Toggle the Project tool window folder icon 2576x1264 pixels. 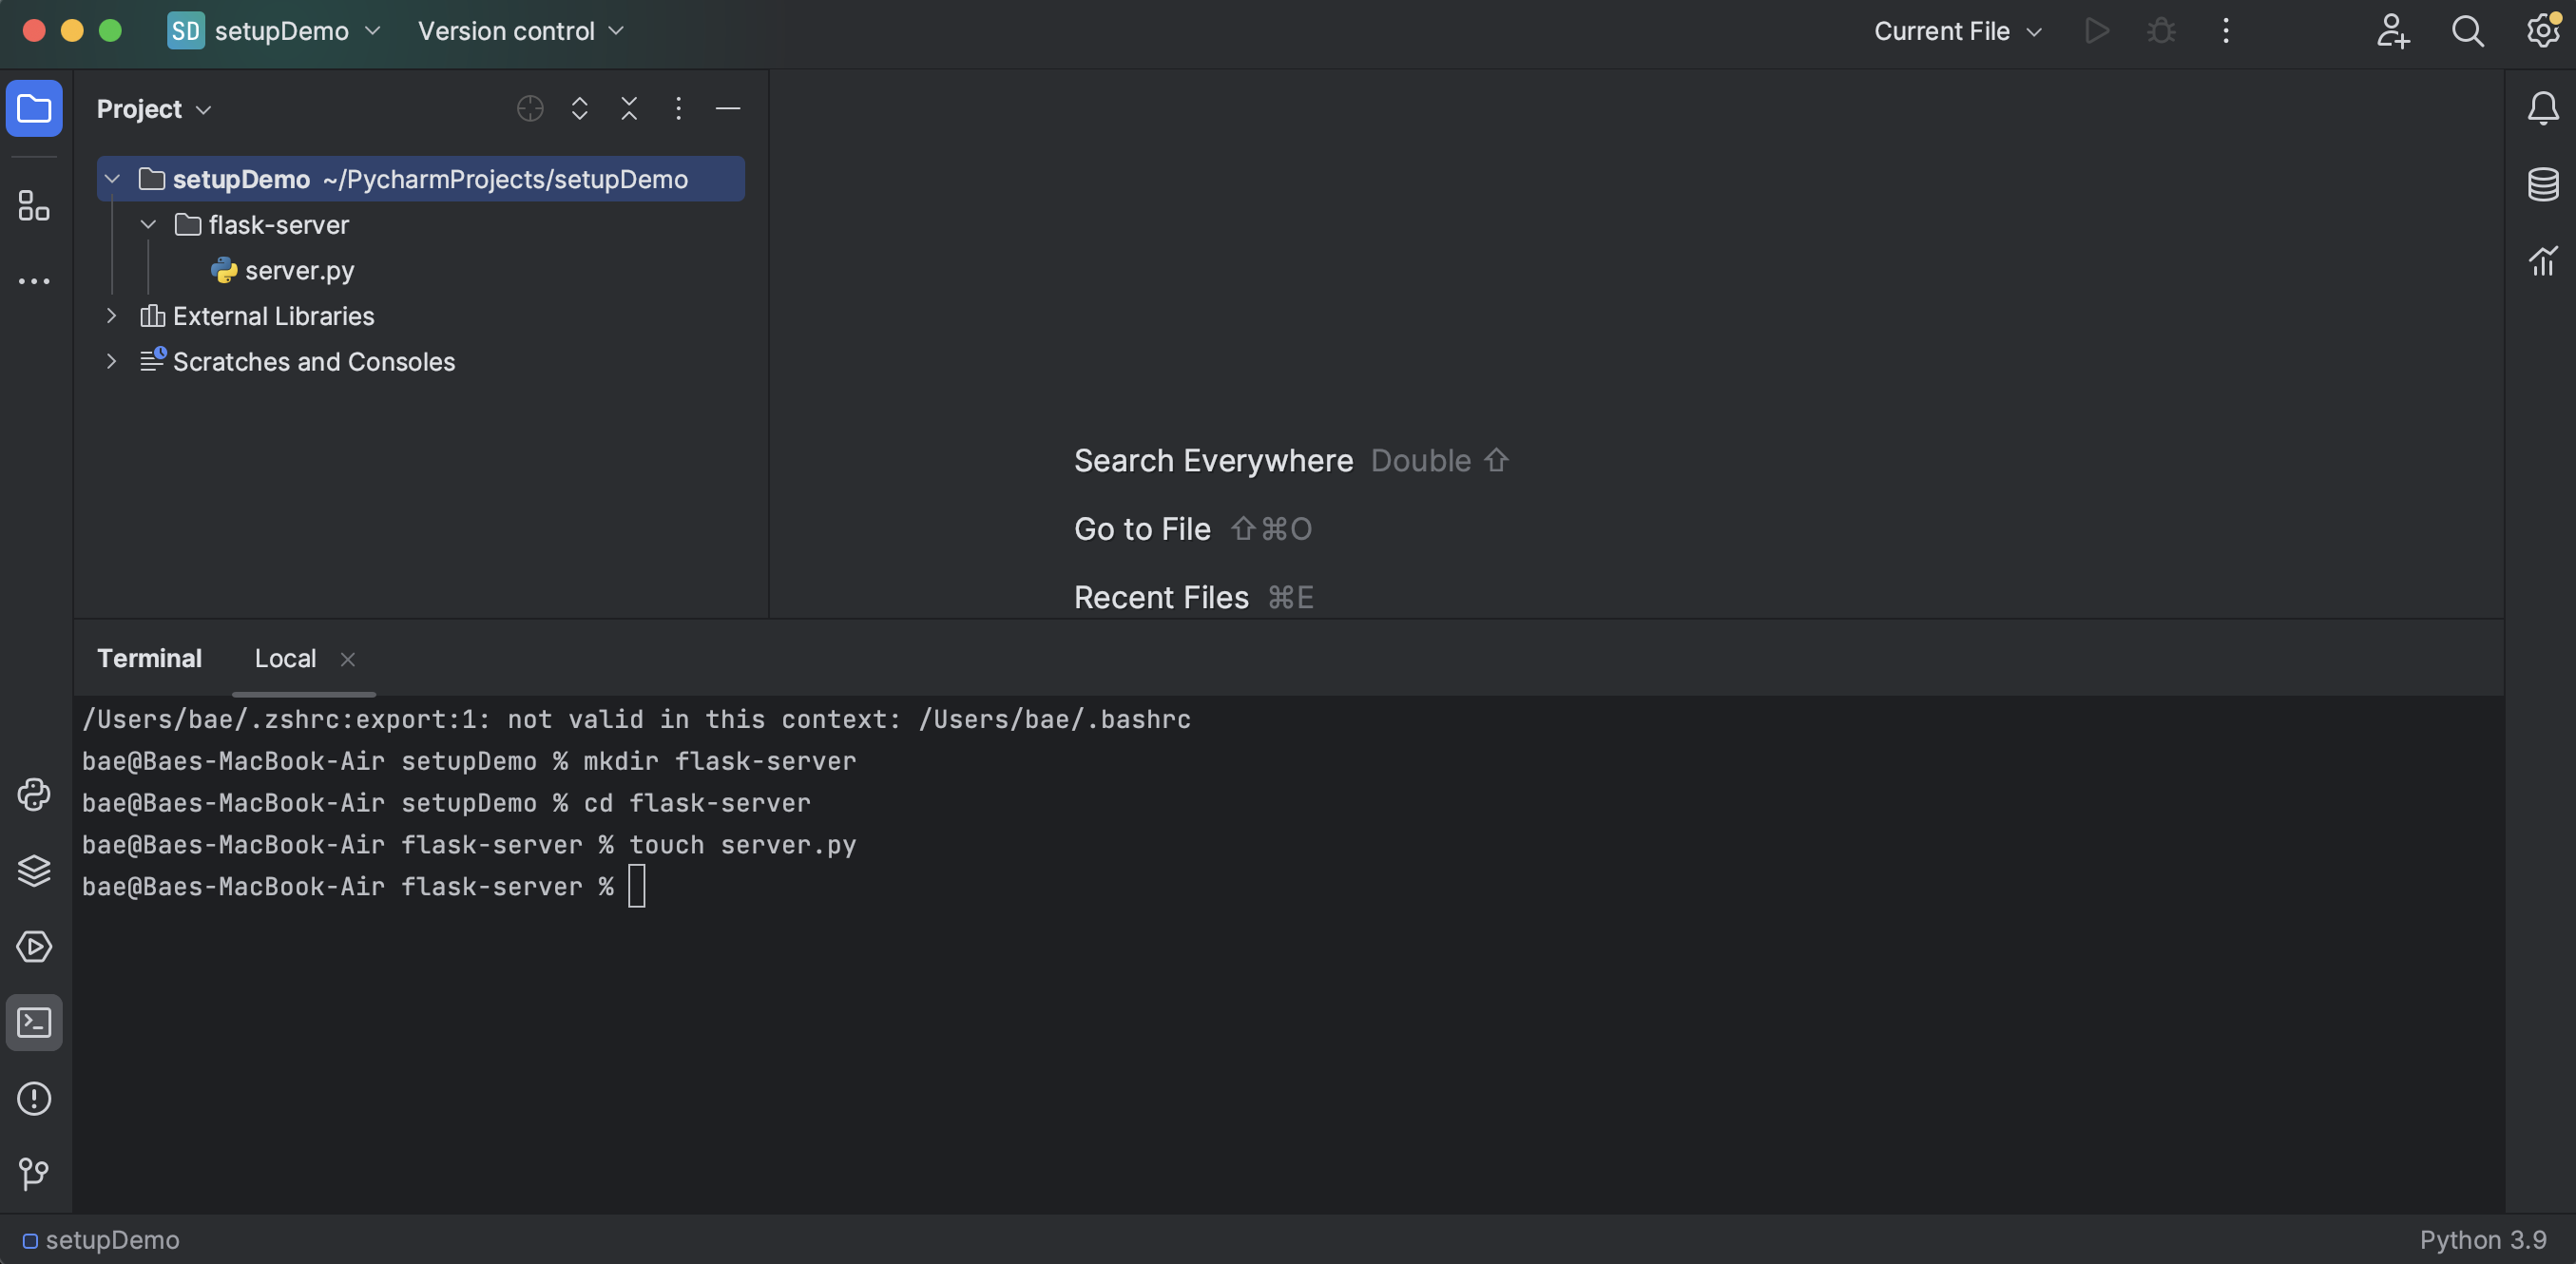click(x=34, y=108)
